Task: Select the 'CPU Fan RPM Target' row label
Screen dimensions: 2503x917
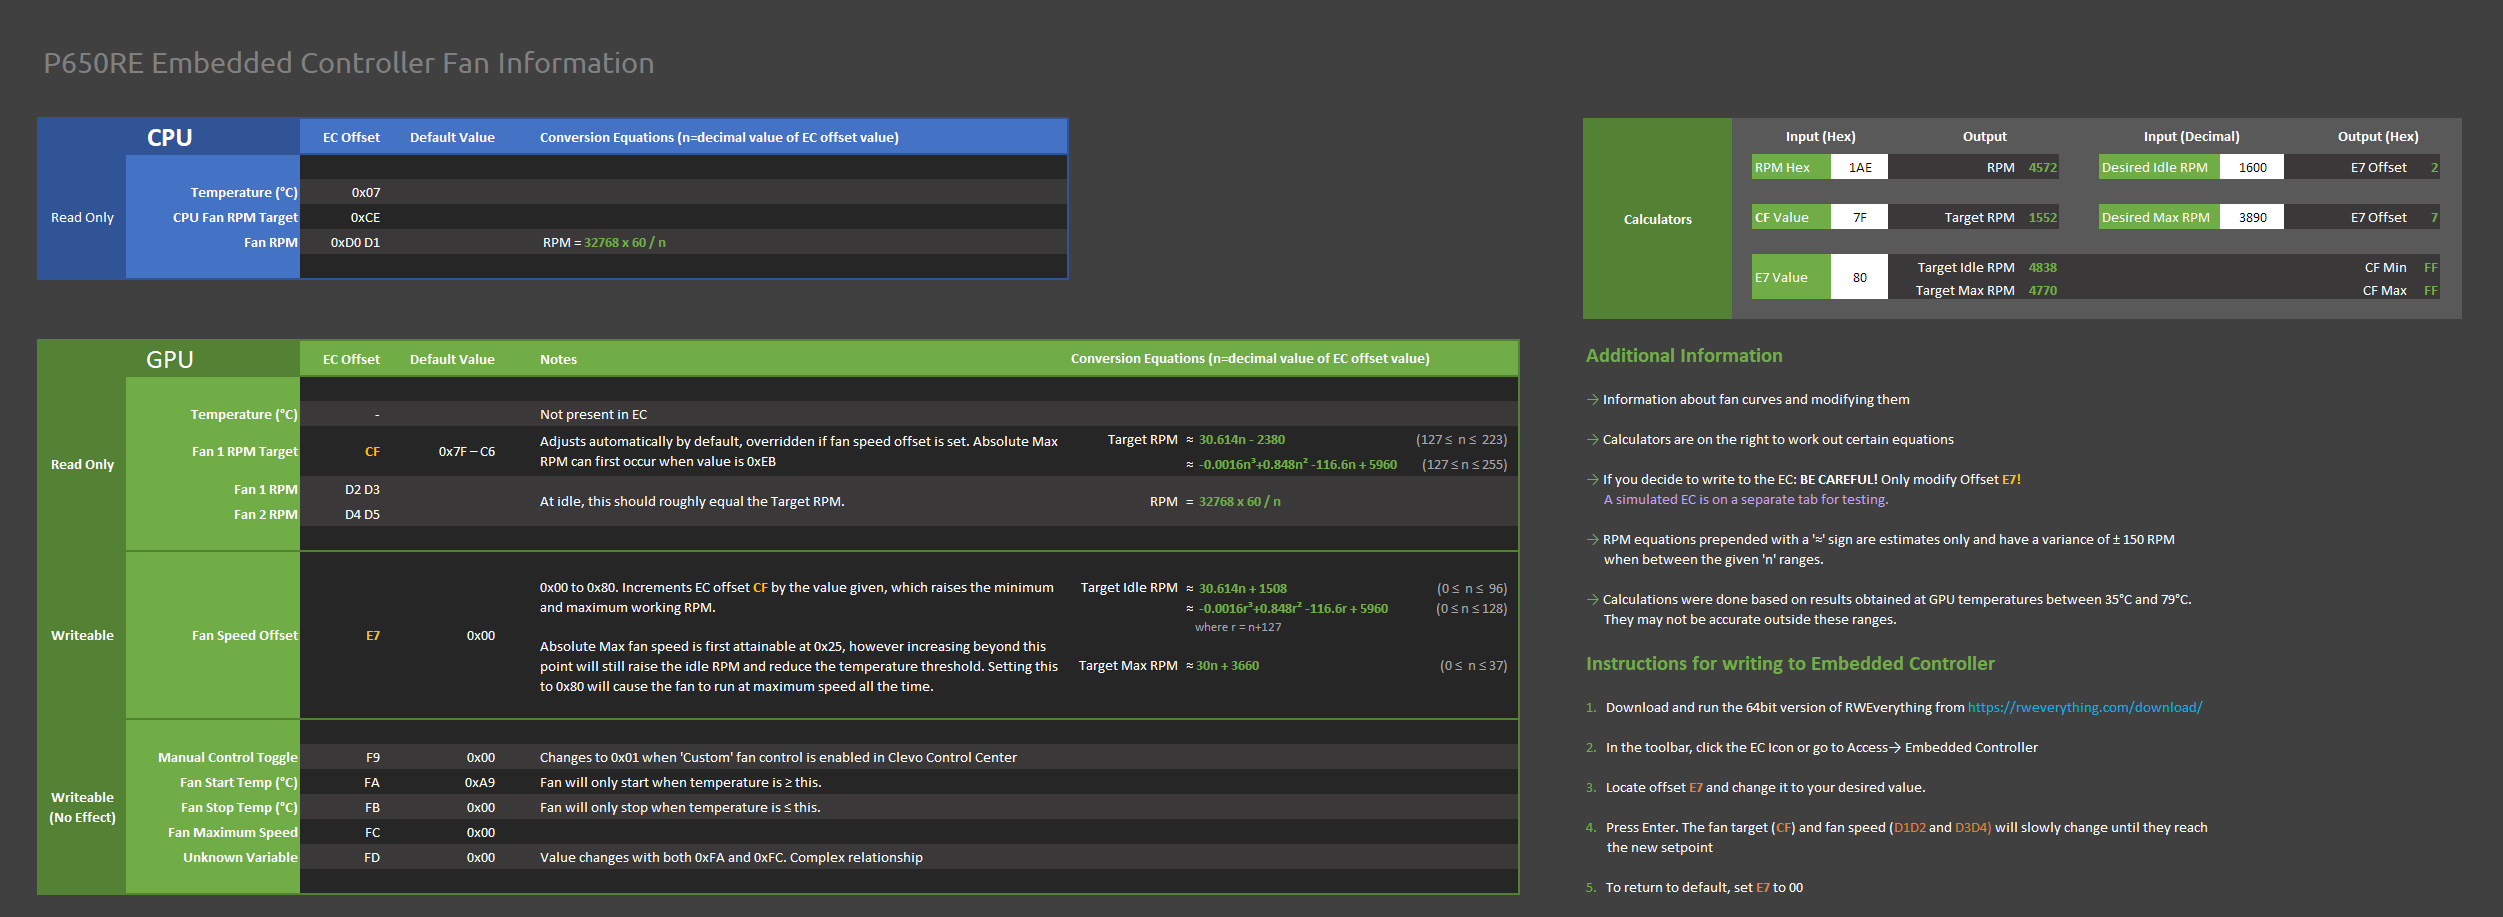Action: point(235,217)
